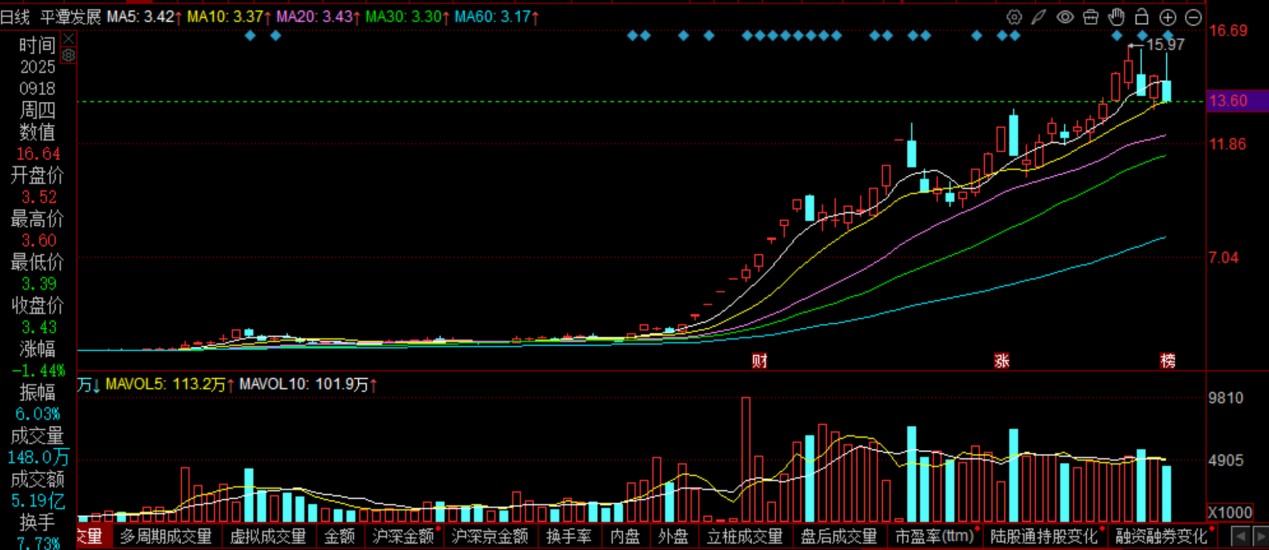This screenshot has height=550, width=1269.
Task: Click the 4905 volume axis value
Action: [x=1226, y=461]
